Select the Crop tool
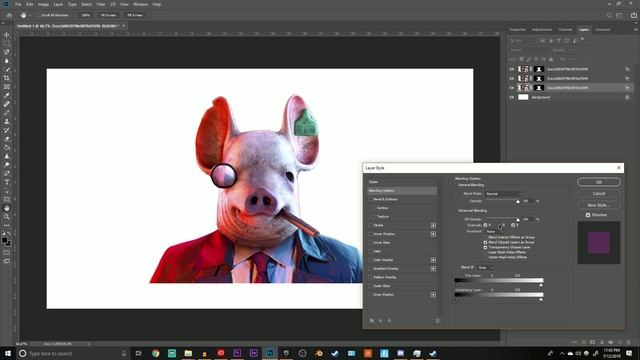The height and width of the screenshot is (360, 640). coord(7,78)
